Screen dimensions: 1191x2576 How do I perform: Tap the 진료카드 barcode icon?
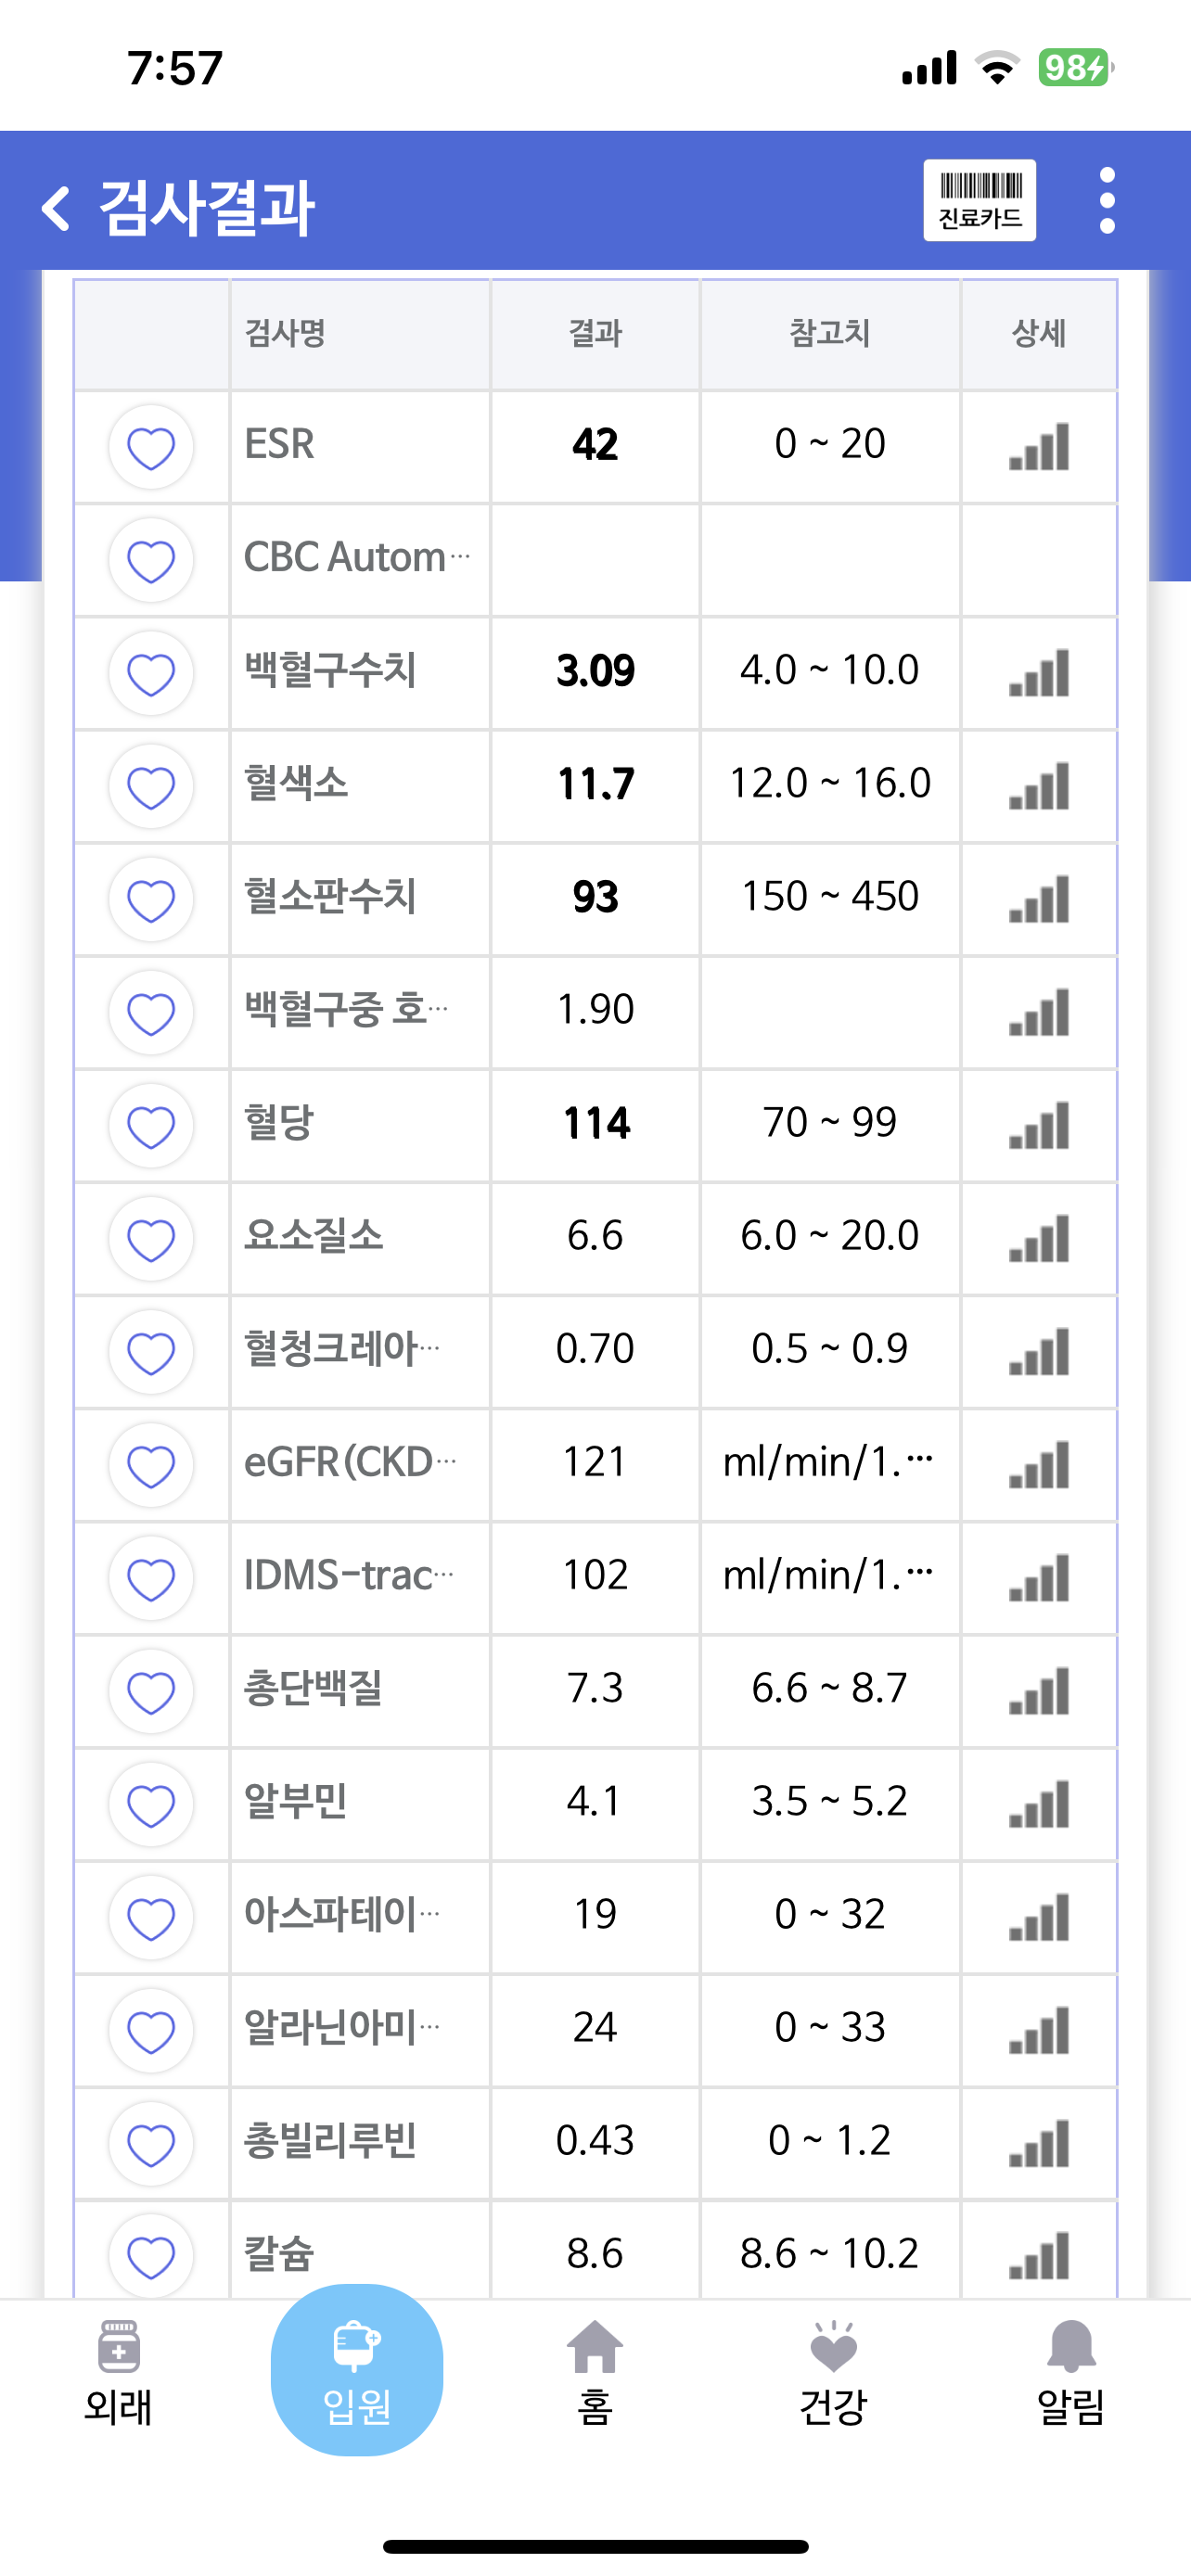click(979, 200)
